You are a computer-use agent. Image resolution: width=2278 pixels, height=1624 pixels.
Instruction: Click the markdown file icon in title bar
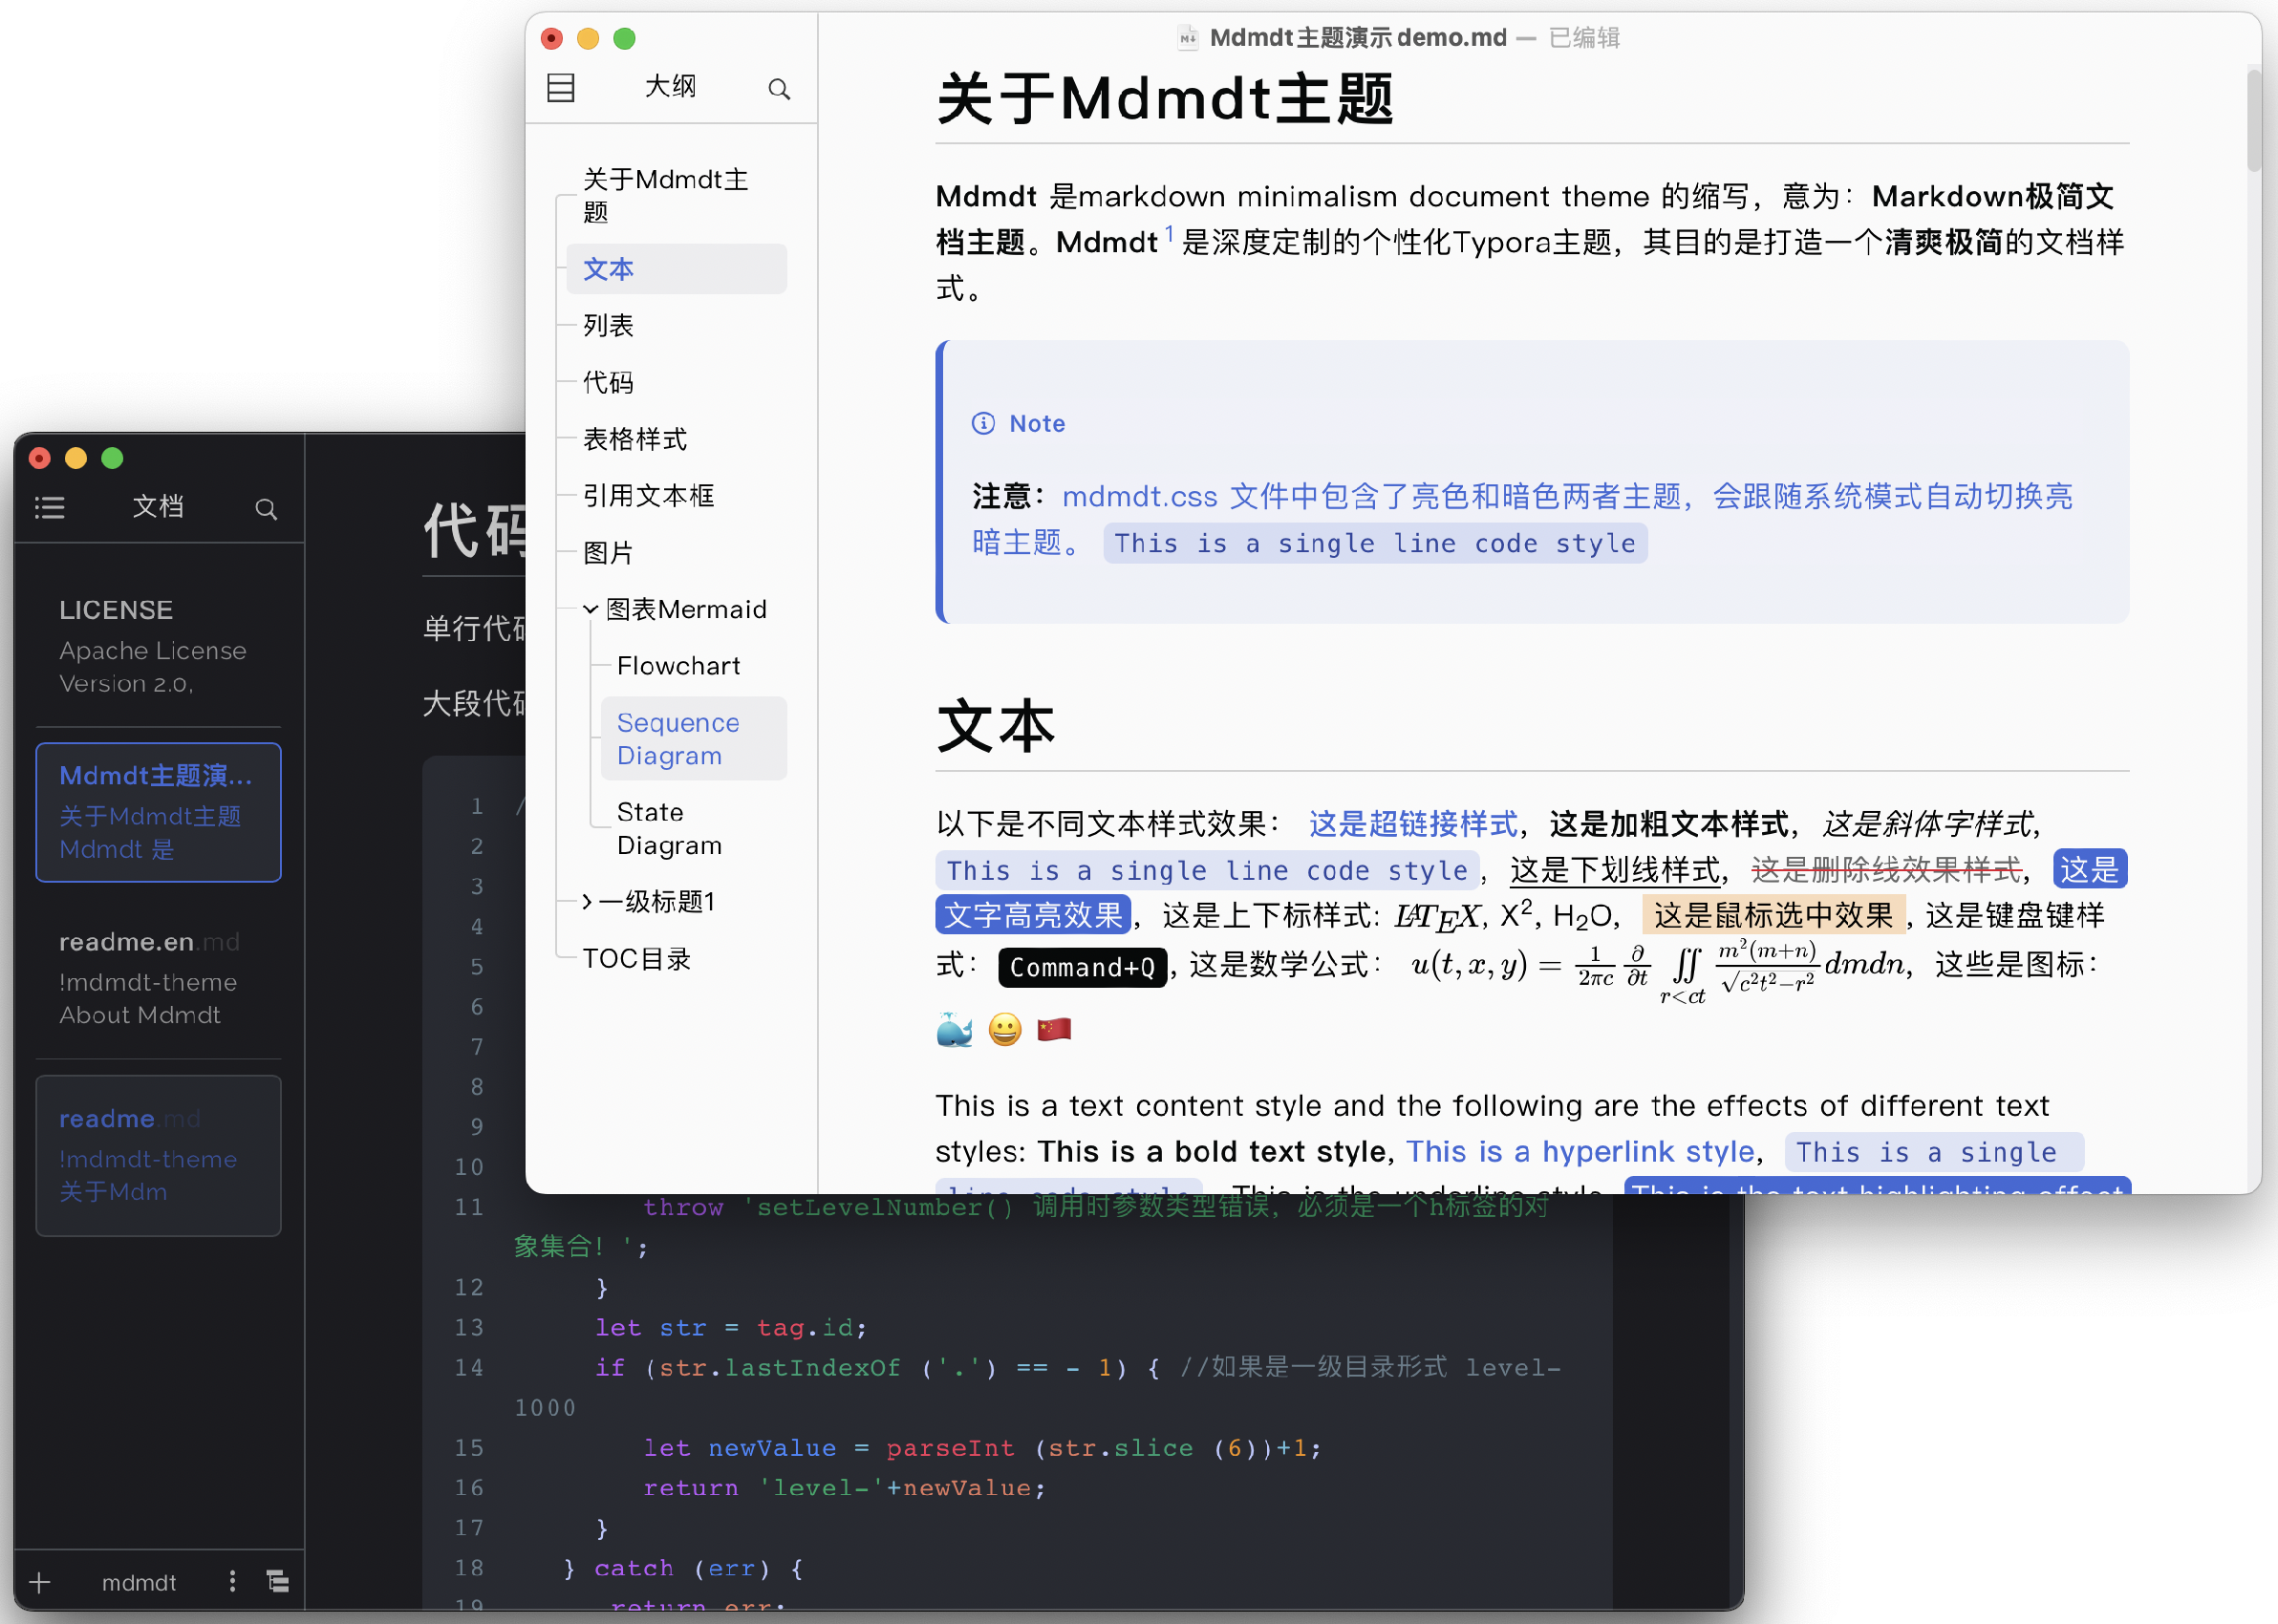pos(1187,38)
